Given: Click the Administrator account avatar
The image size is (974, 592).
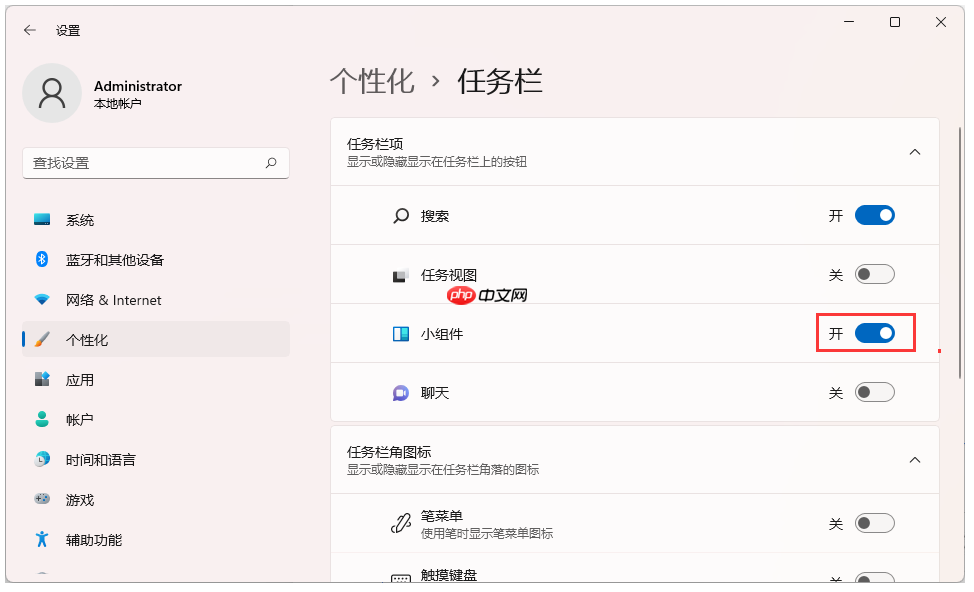Looking at the screenshot, I should click(52, 92).
